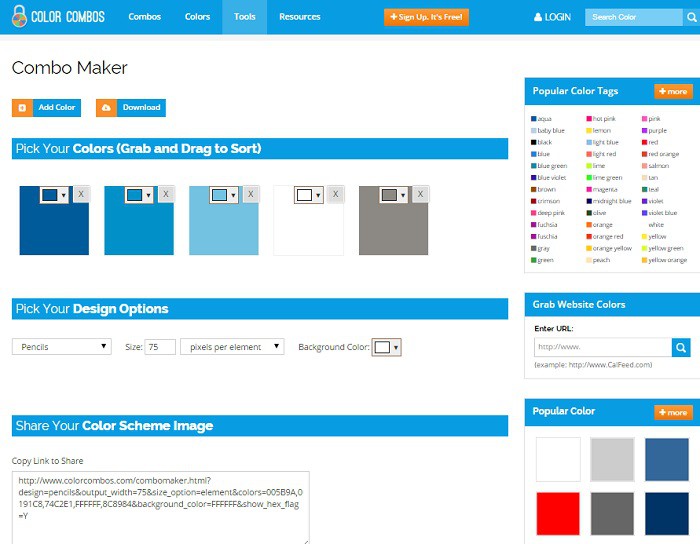
Task: Click the Sign Up. It's Free! button
Action: pyautogui.click(x=425, y=17)
